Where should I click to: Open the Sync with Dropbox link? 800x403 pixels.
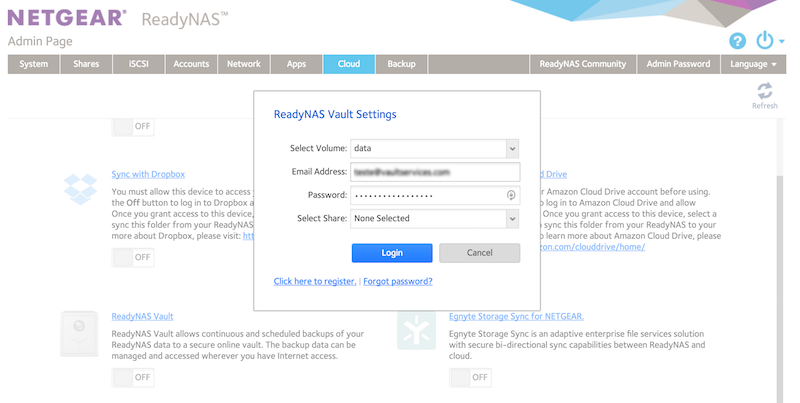pos(148,174)
